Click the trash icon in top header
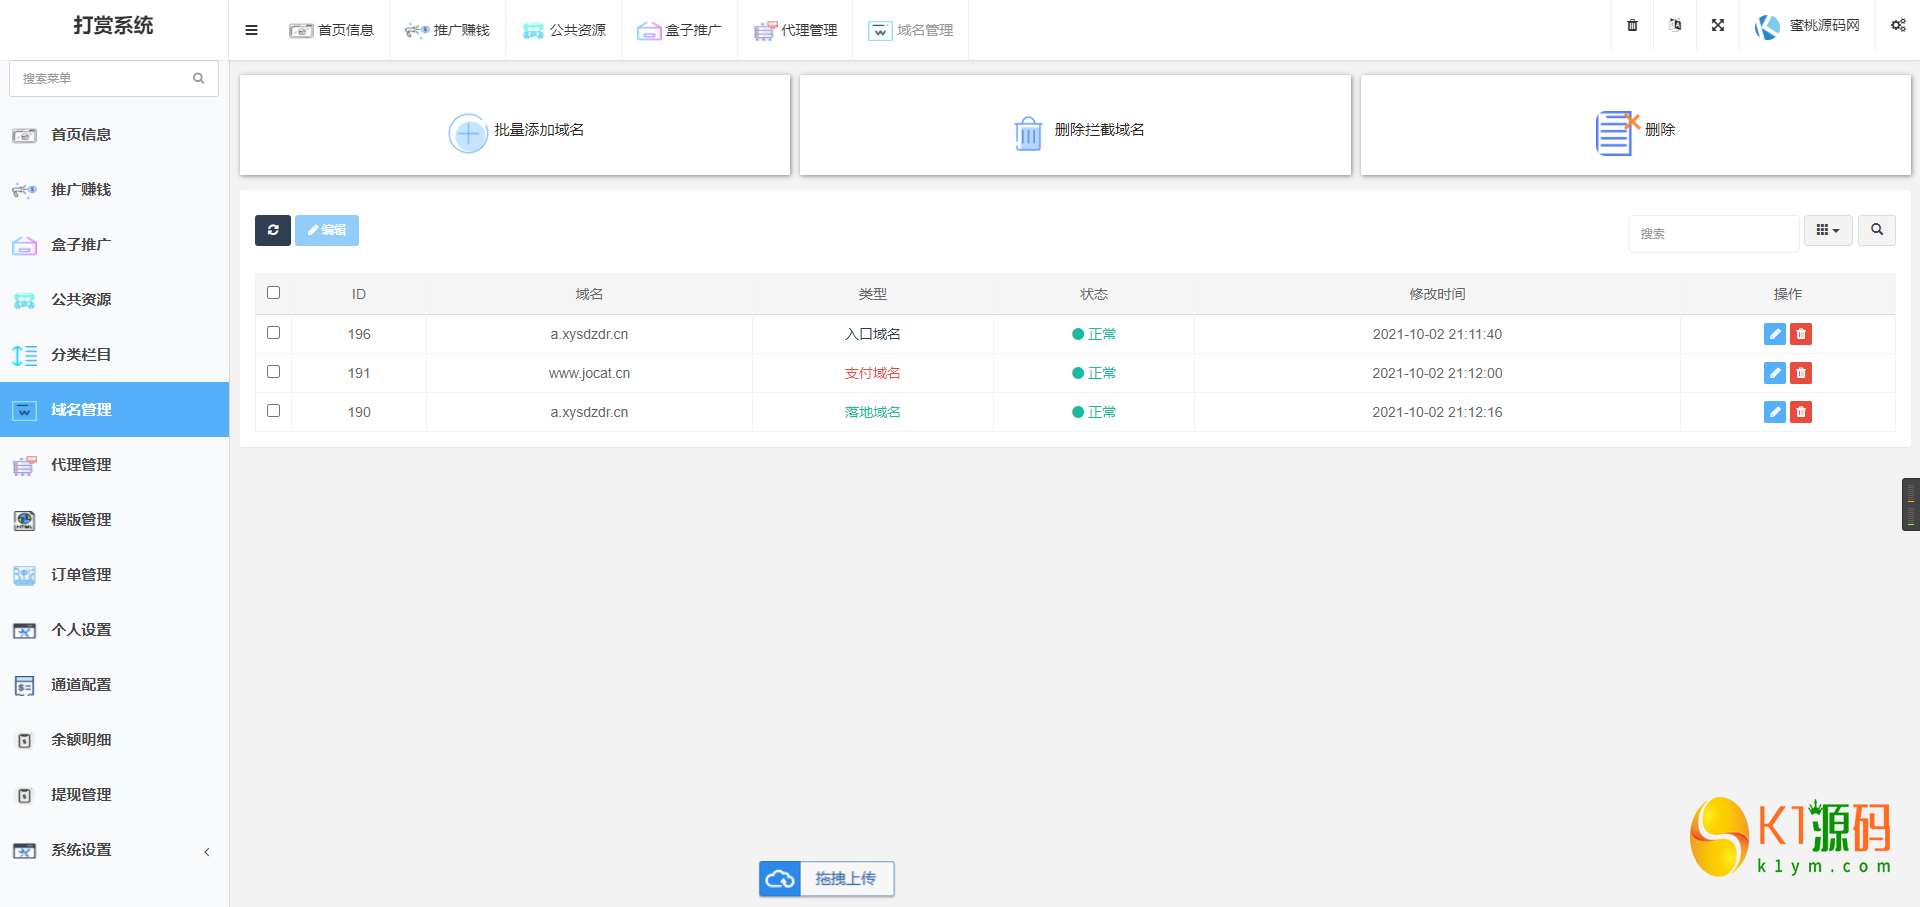Viewport: 1920px width, 907px height. pyautogui.click(x=1632, y=26)
